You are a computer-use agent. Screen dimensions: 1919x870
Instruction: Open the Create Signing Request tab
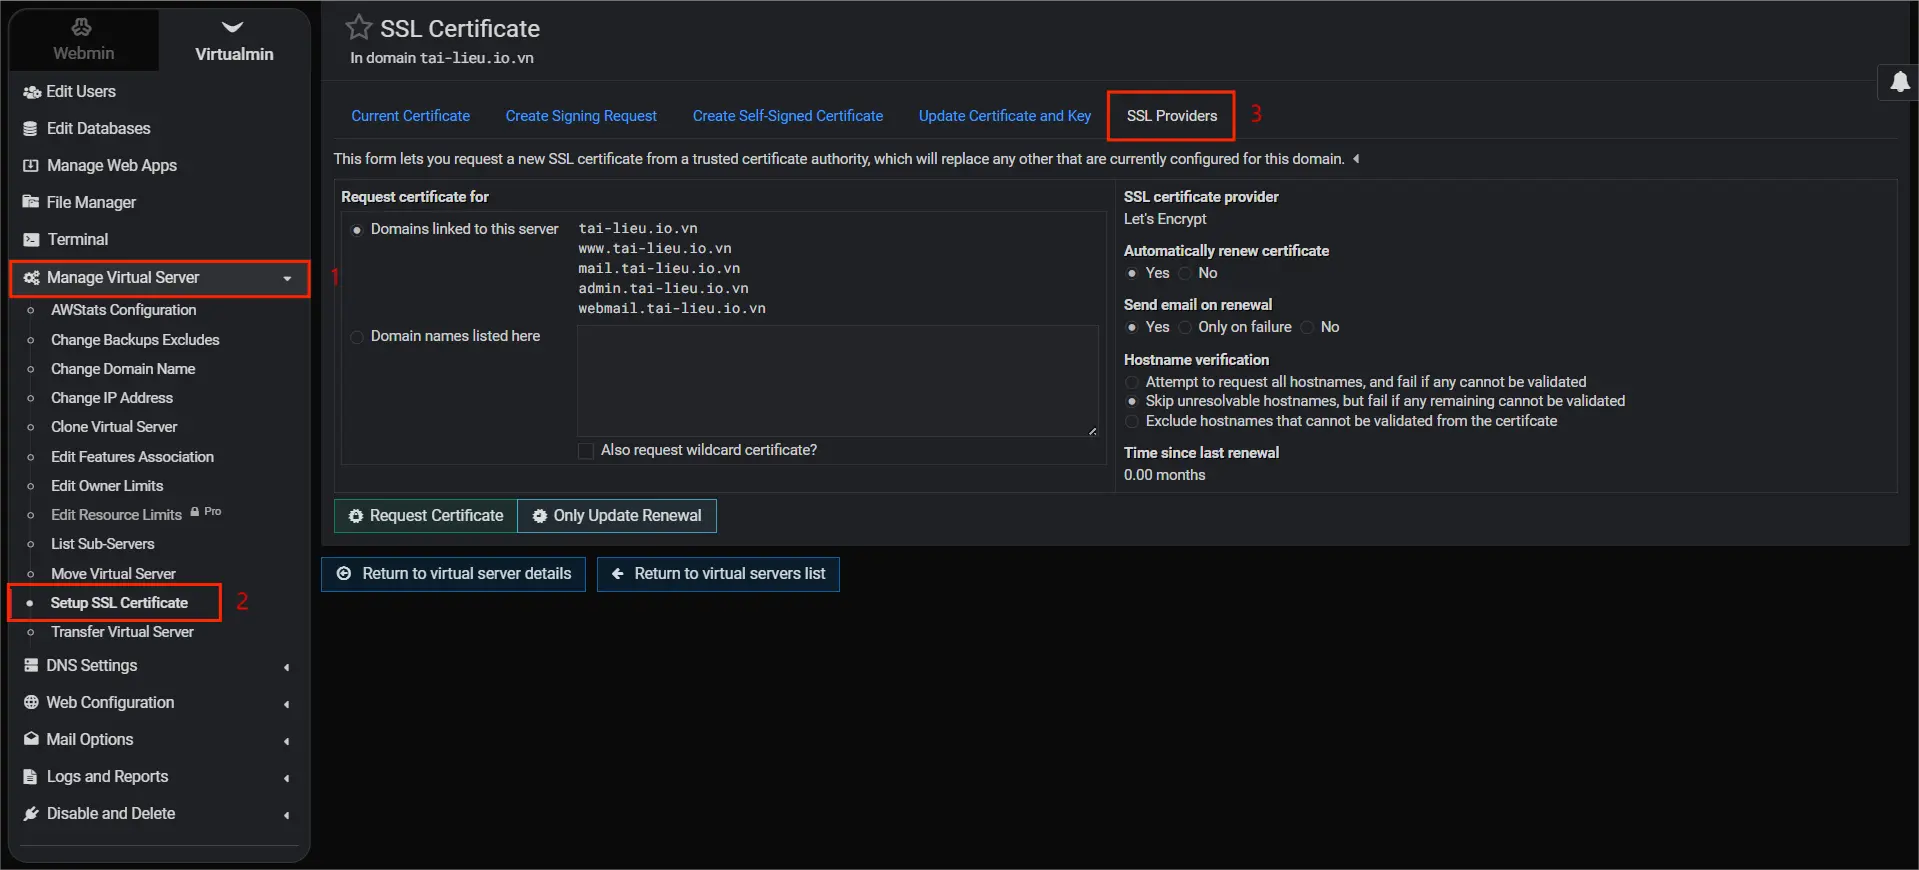point(581,116)
